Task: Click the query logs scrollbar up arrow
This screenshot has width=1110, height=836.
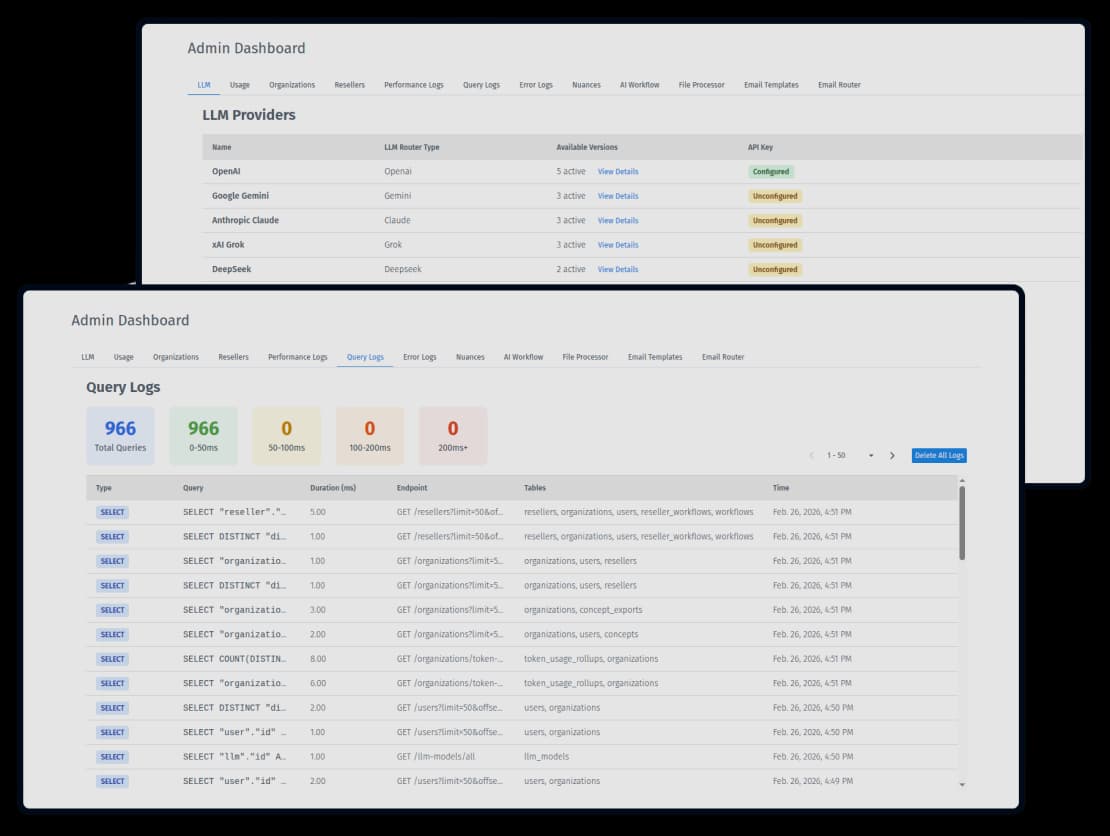Action: click(961, 481)
